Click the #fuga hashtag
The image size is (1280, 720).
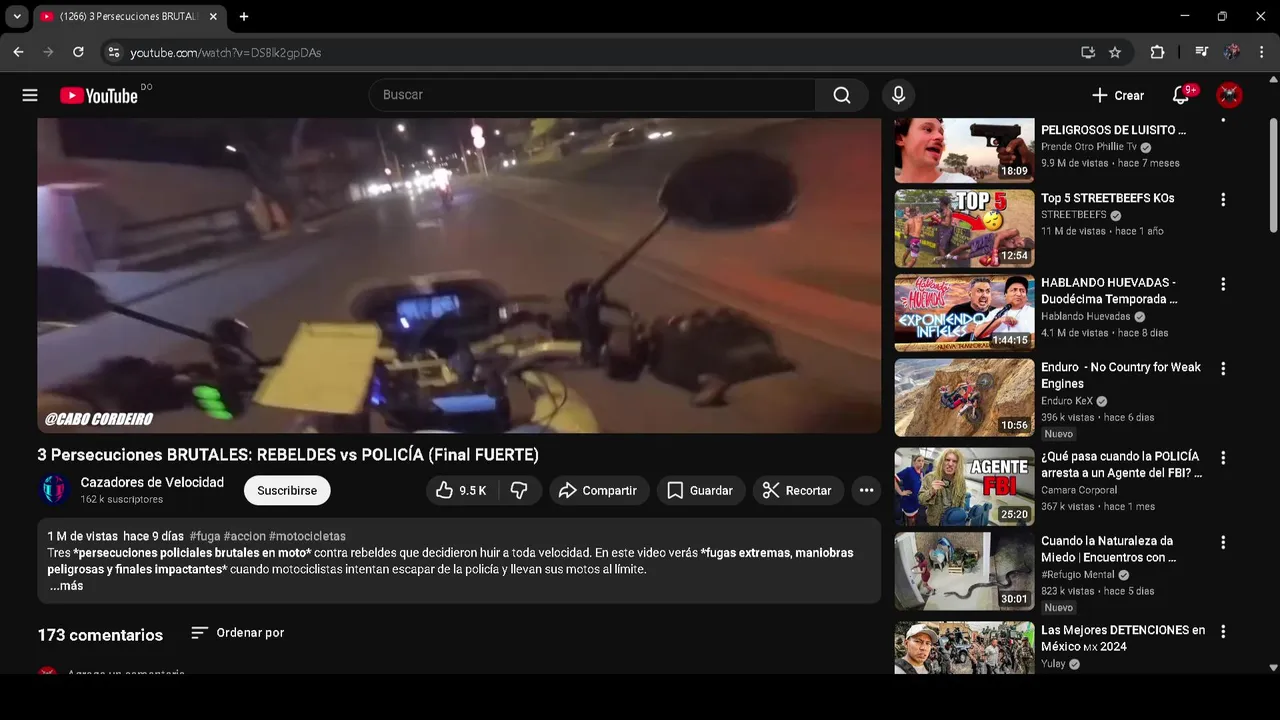(205, 536)
